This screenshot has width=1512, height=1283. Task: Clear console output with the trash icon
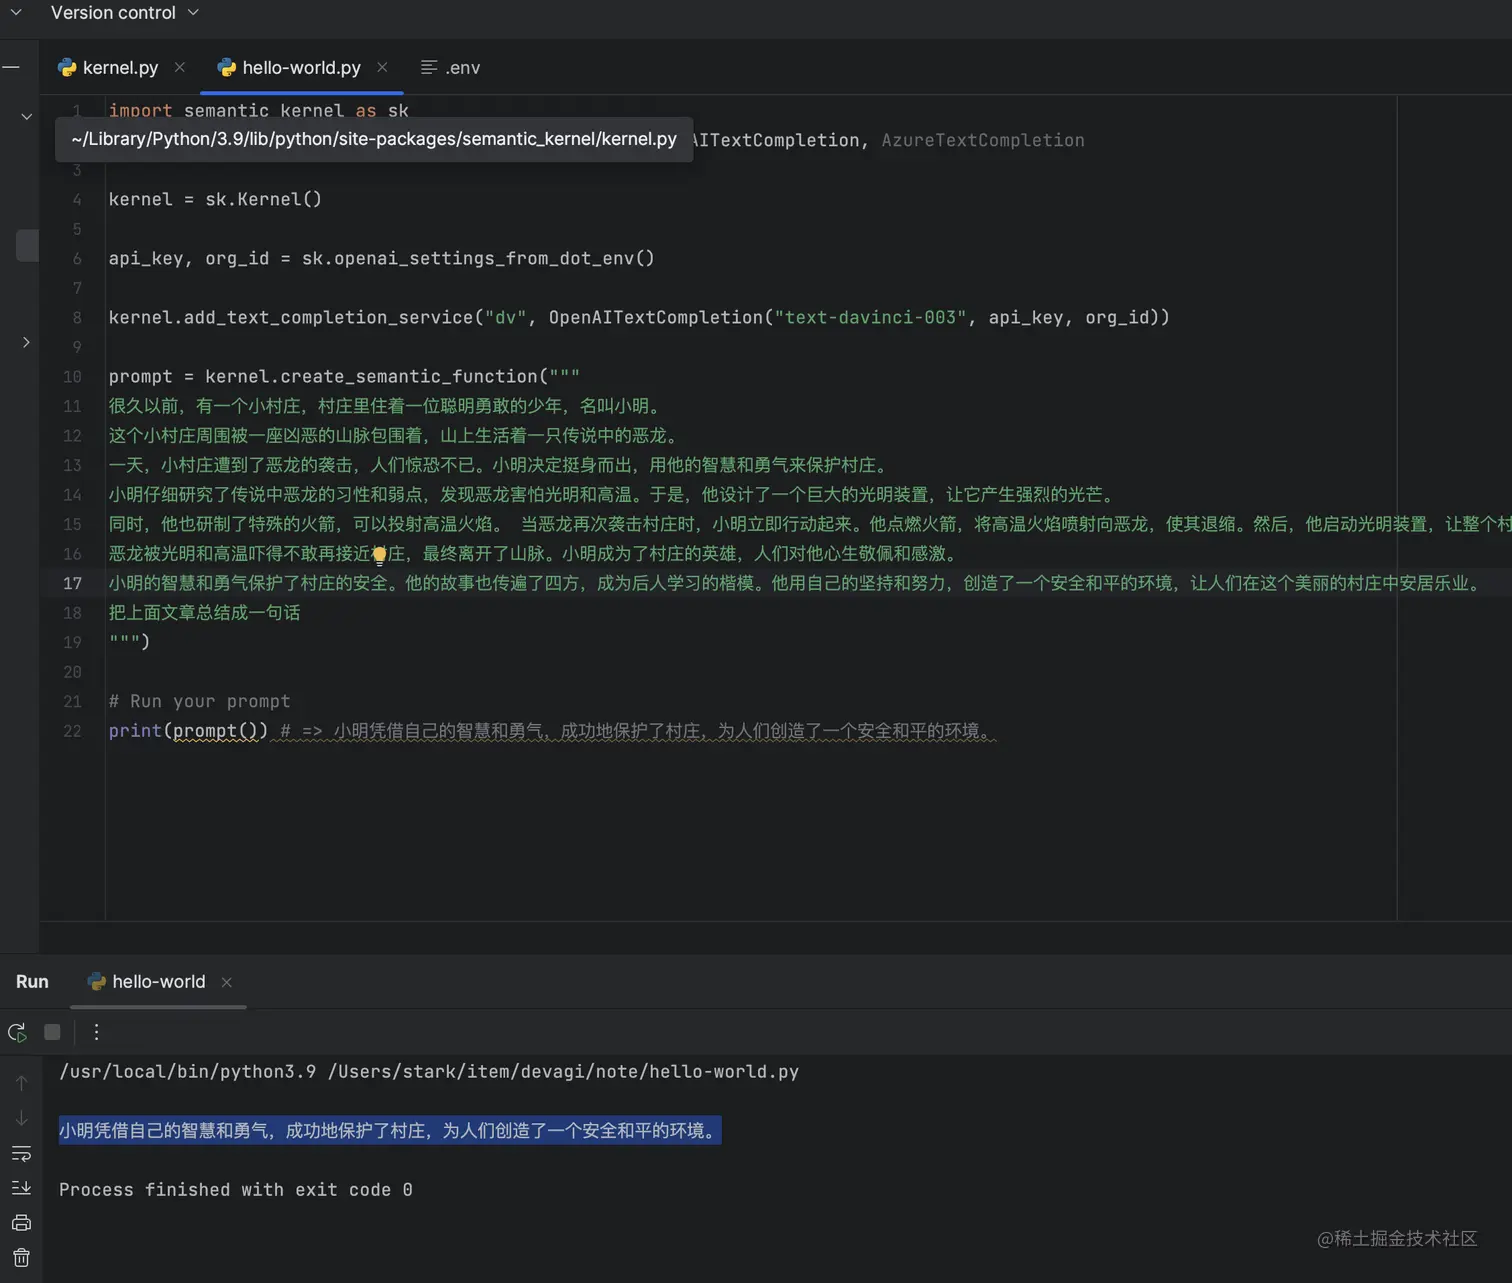coord(21,1257)
